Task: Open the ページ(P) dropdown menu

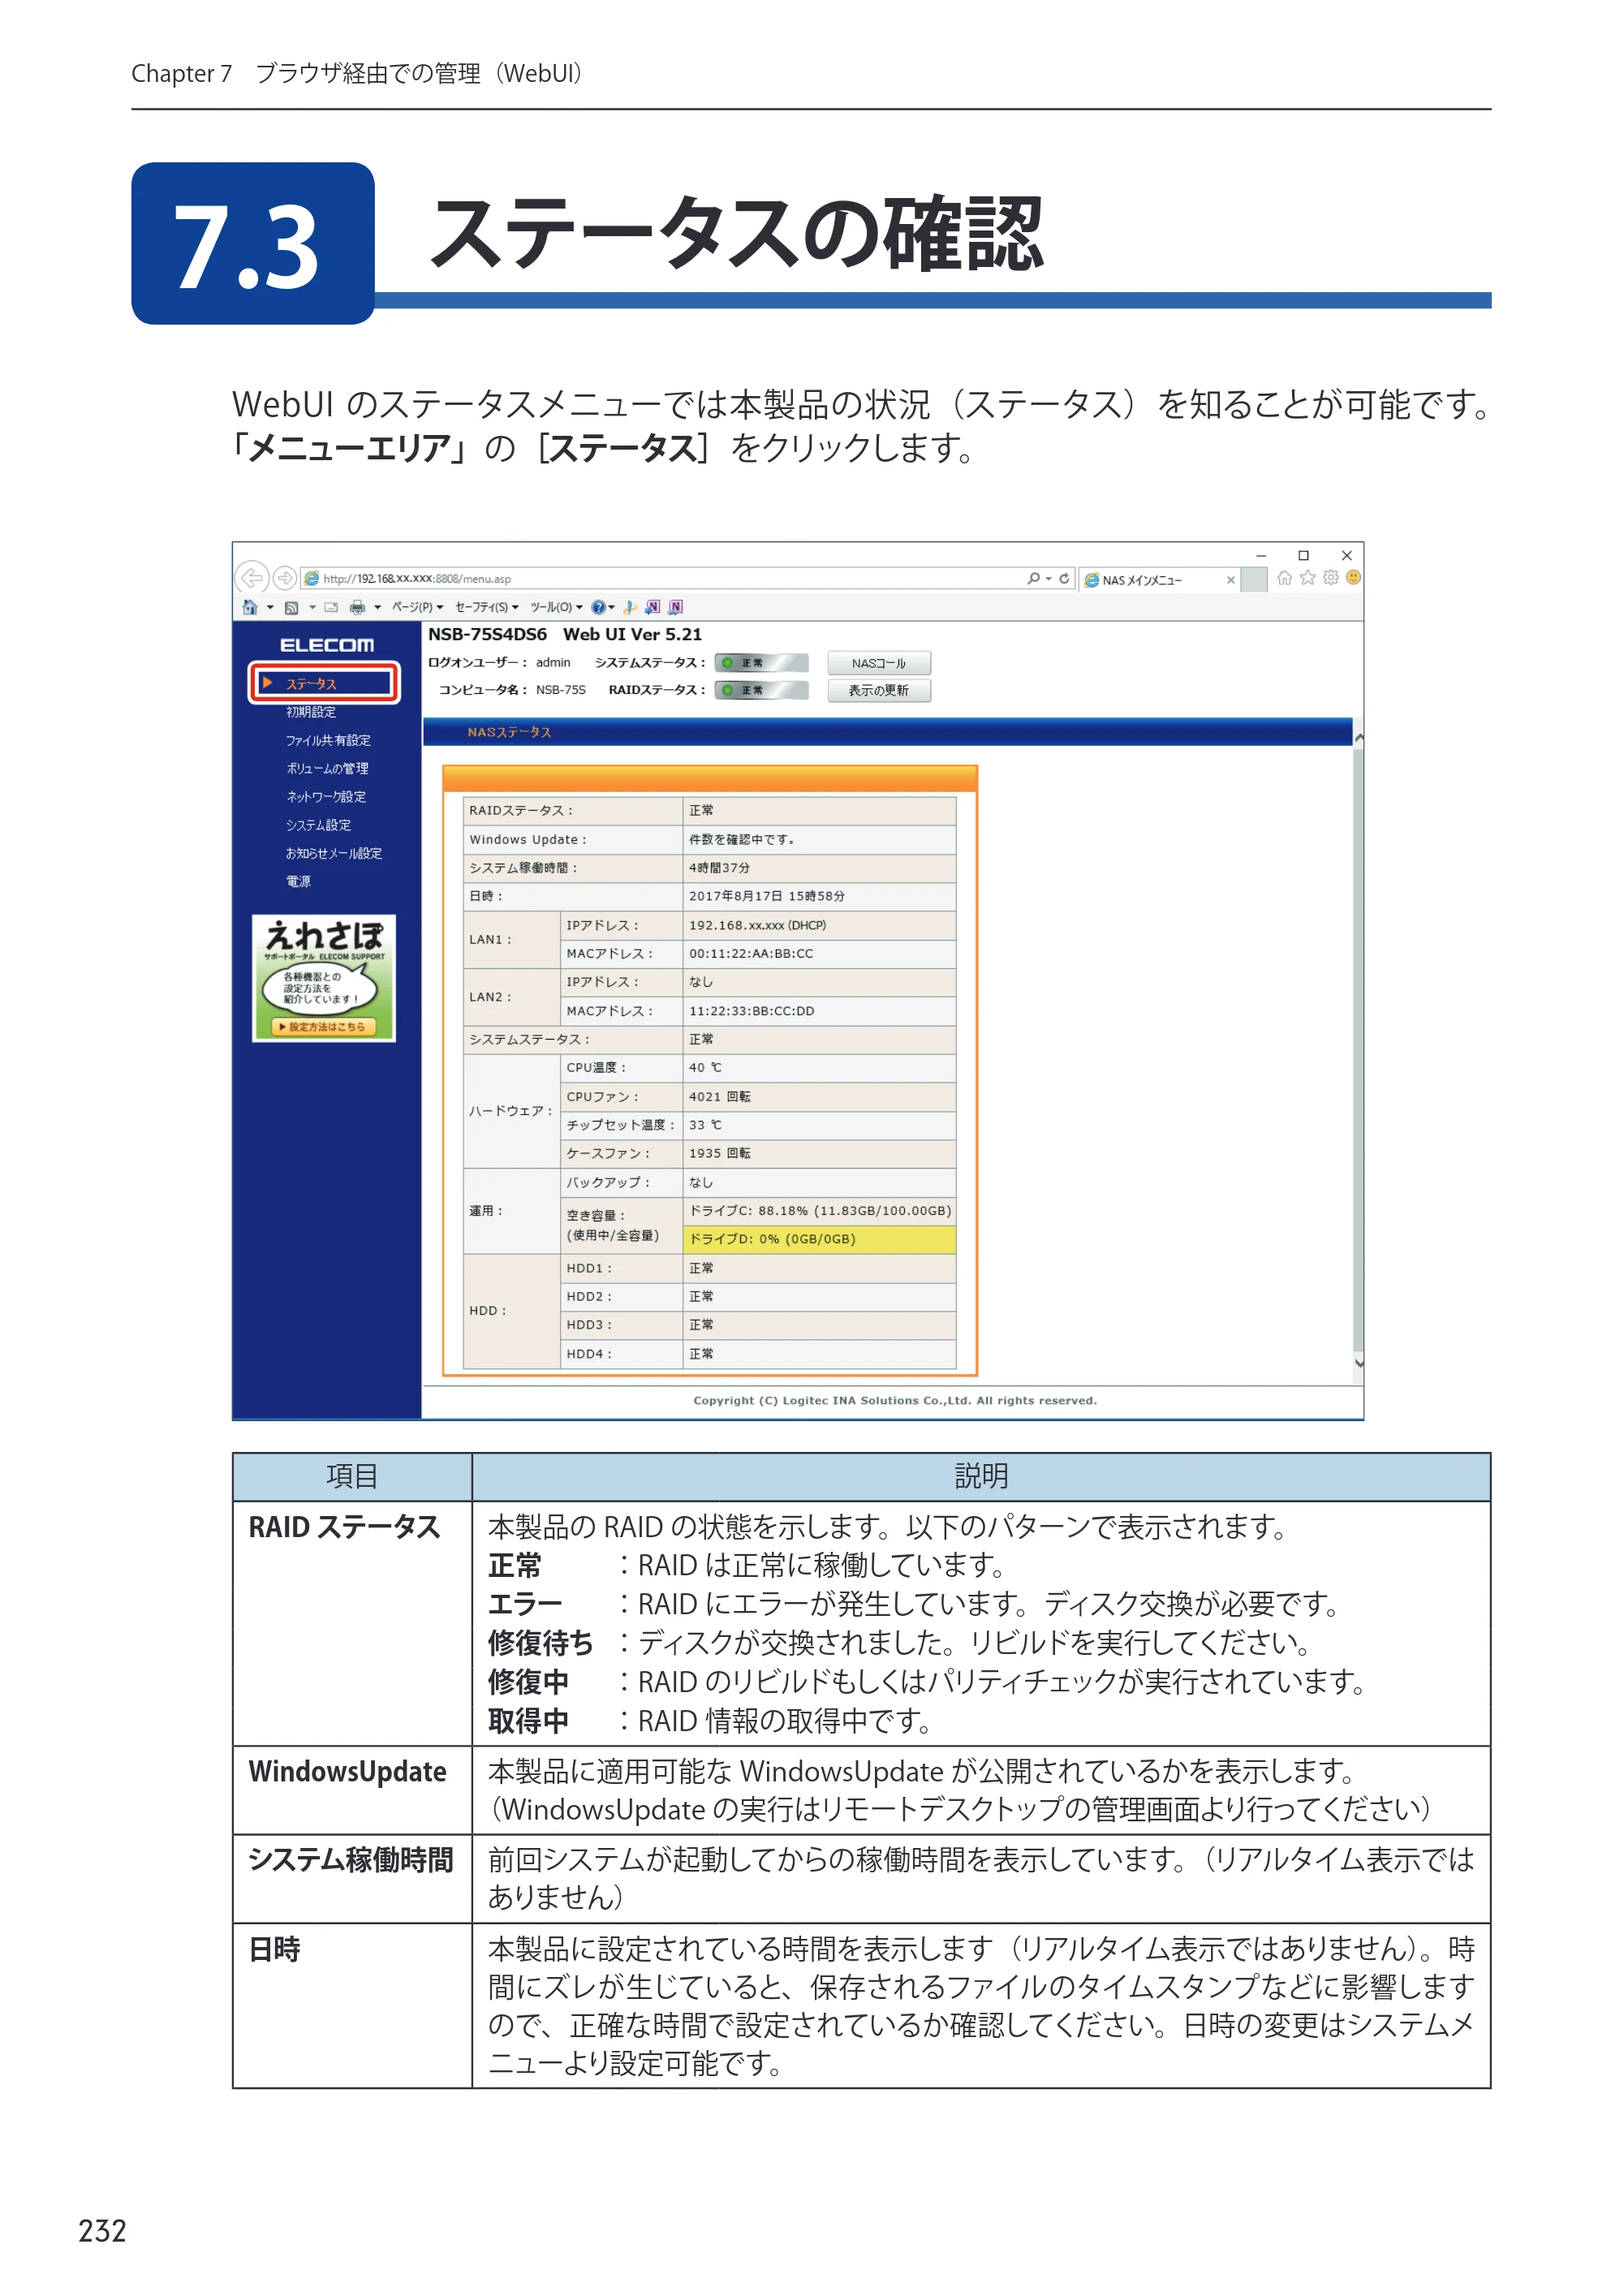Action: [x=418, y=607]
